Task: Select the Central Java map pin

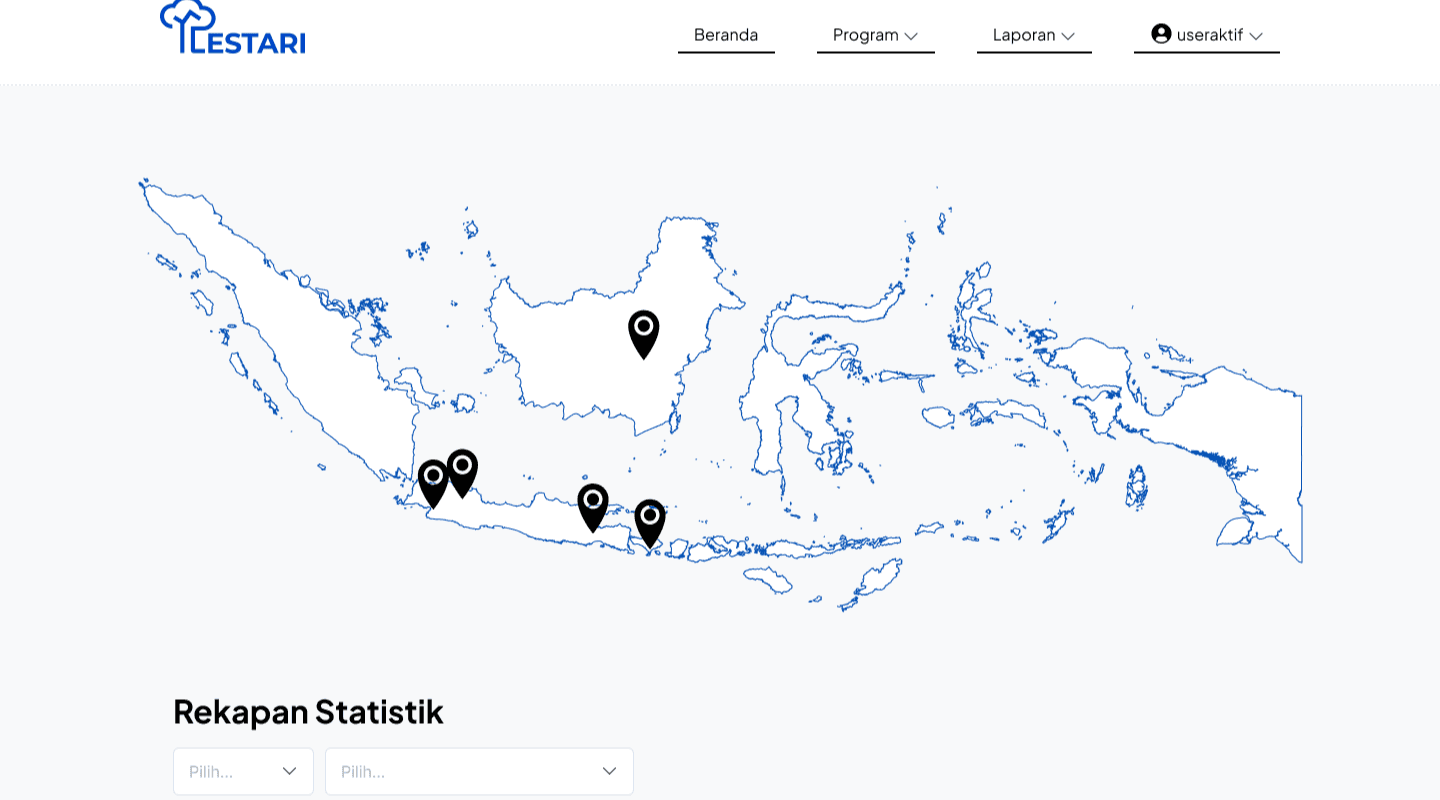Action: 593,506
